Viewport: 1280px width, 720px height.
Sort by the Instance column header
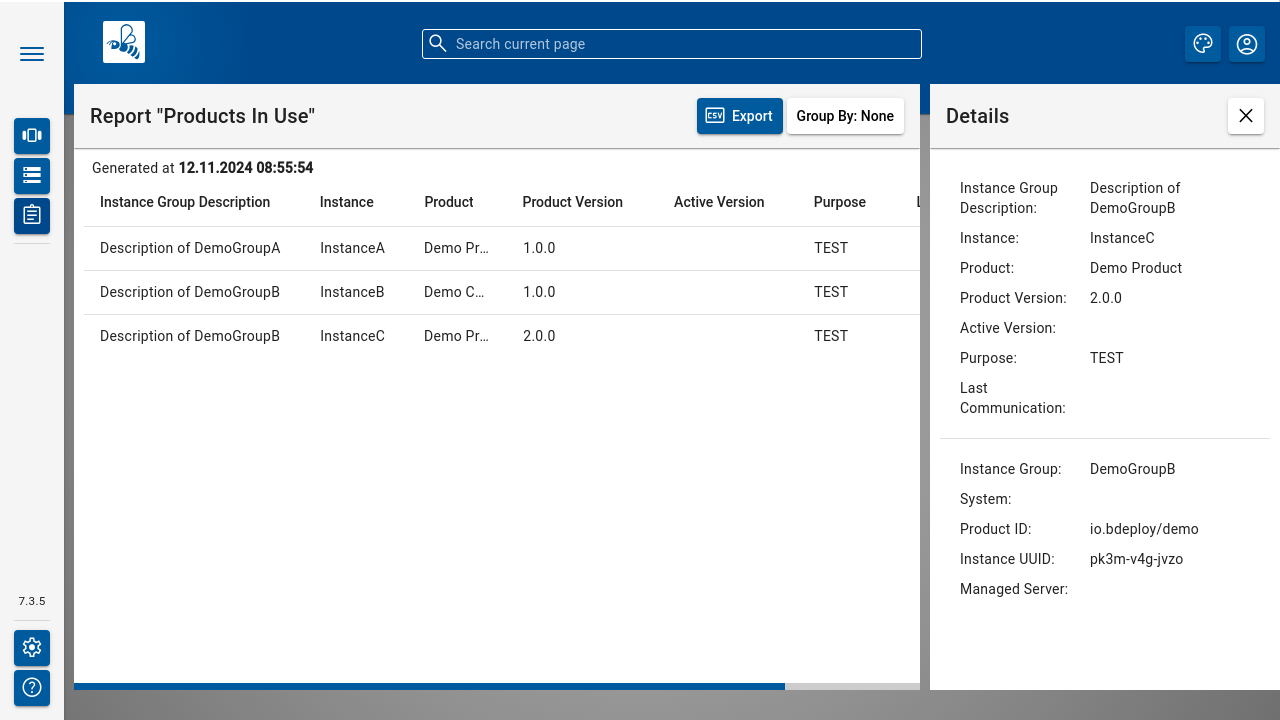[347, 202]
